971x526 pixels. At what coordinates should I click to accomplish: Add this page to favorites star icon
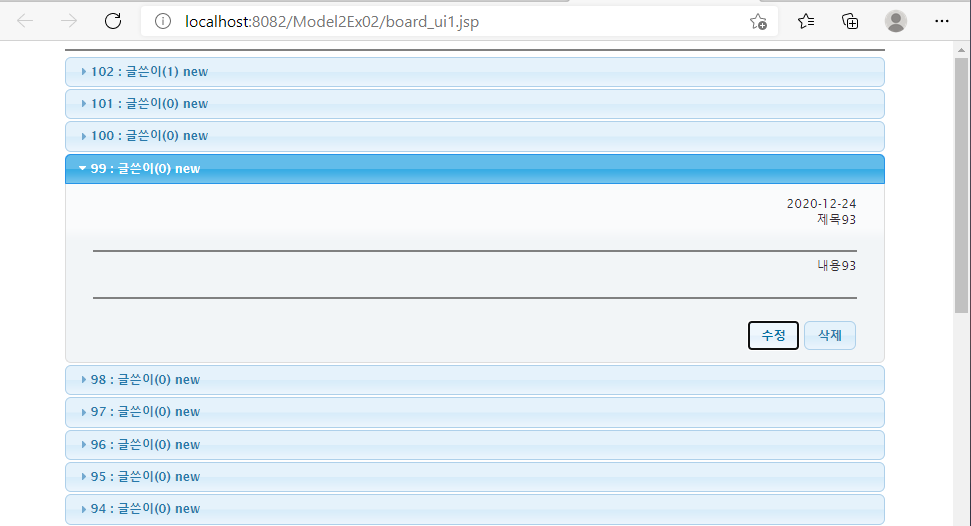pos(758,22)
